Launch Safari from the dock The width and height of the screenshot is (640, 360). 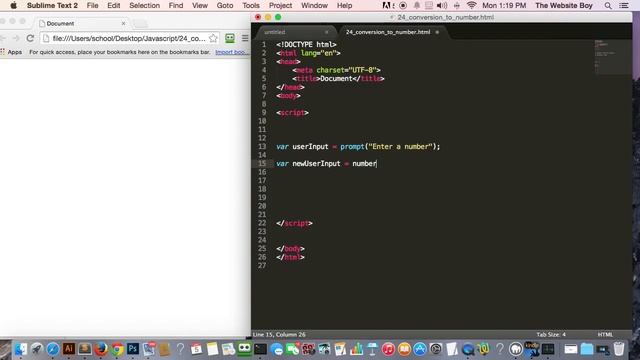[53, 349]
